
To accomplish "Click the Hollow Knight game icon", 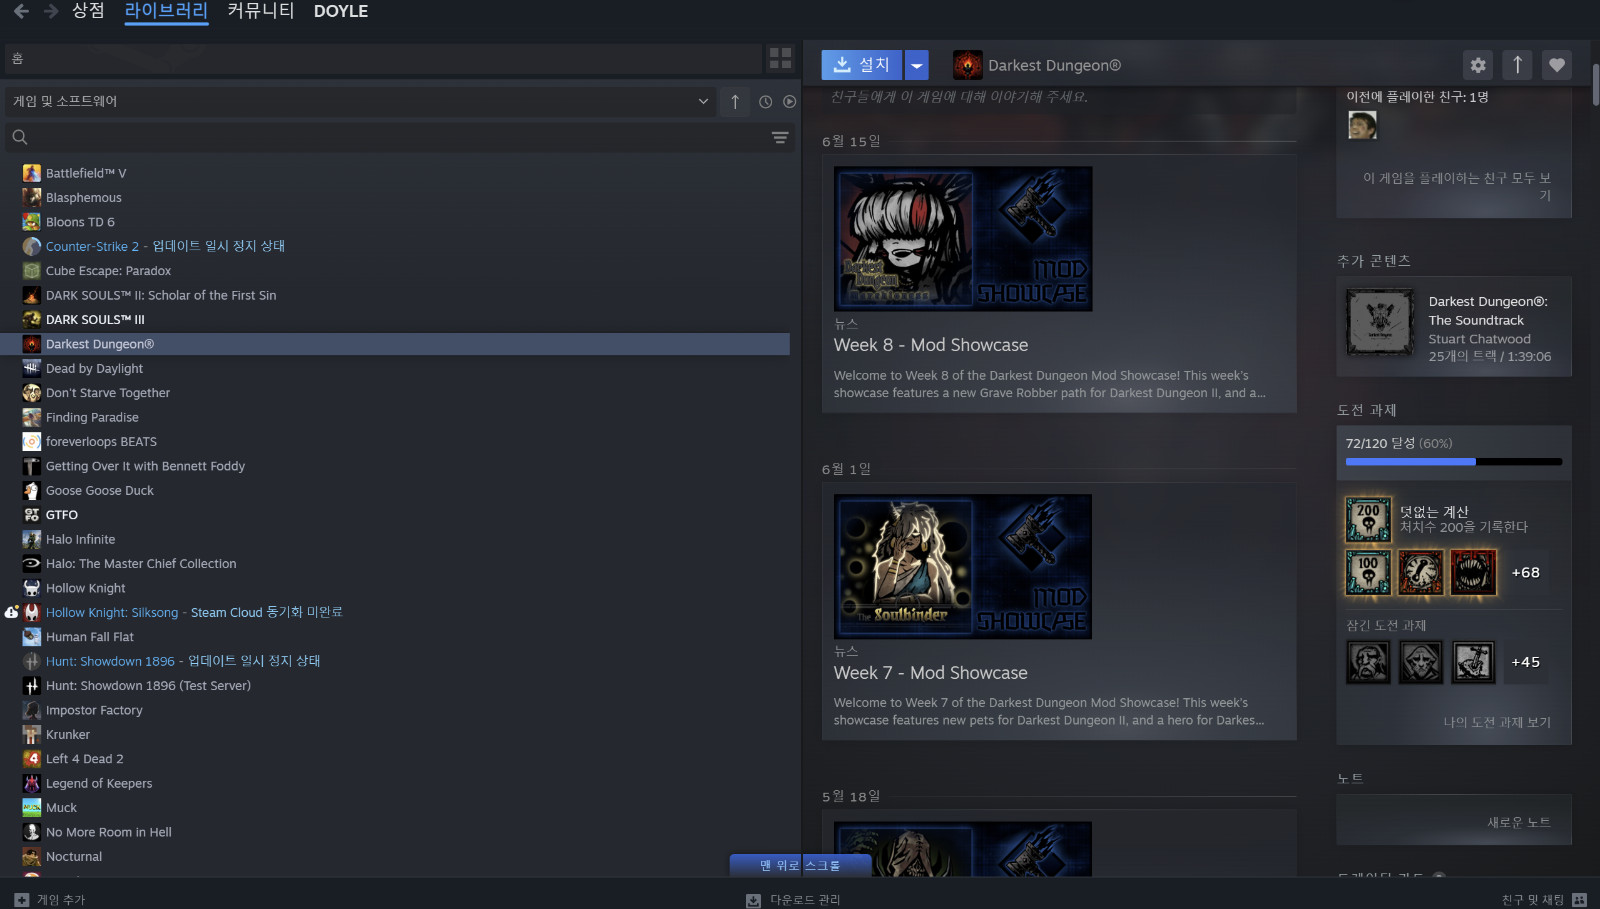I will pos(32,588).
